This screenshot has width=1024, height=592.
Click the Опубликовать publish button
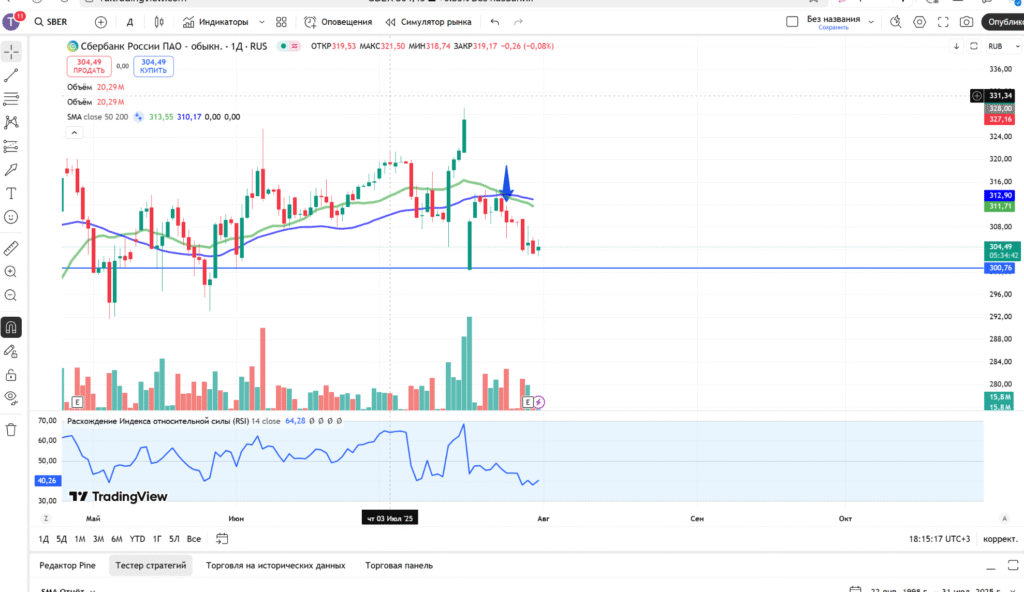(1004, 22)
